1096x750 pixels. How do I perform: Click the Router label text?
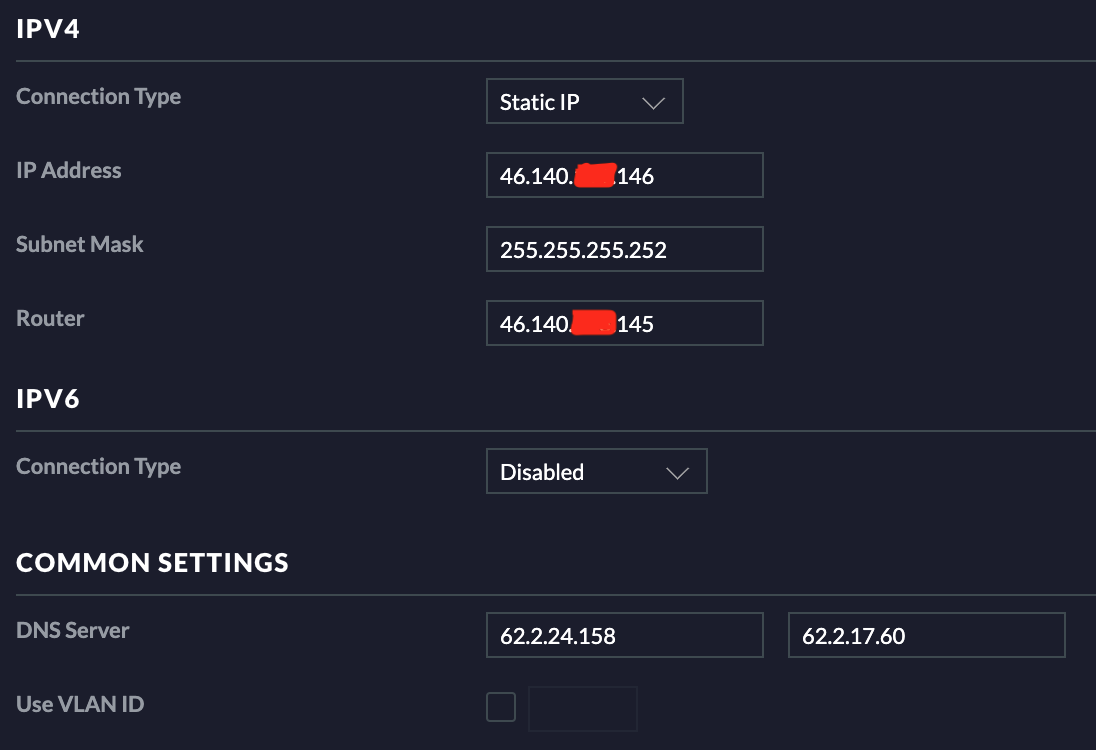[50, 319]
